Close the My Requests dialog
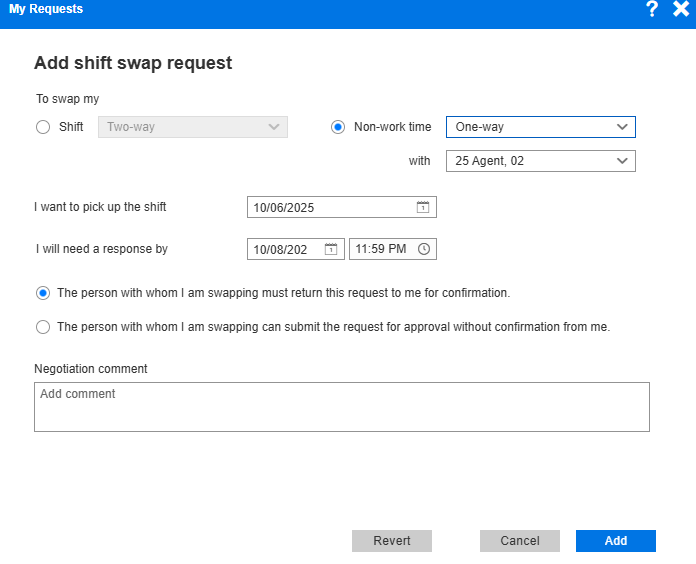The width and height of the screenshot is (696, 564). point(681,9)
